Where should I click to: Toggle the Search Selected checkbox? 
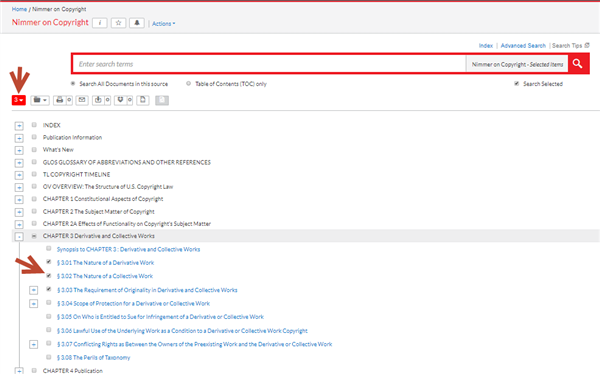click(517, 83)
